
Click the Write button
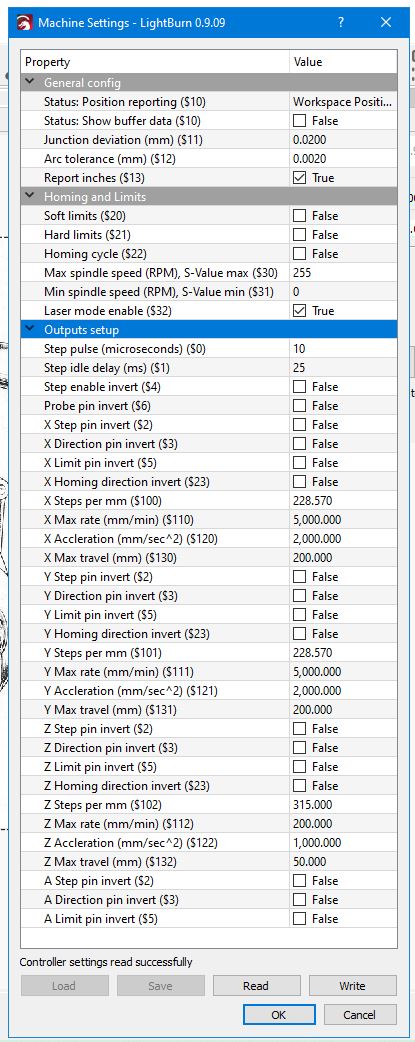[x=352, y=986]
